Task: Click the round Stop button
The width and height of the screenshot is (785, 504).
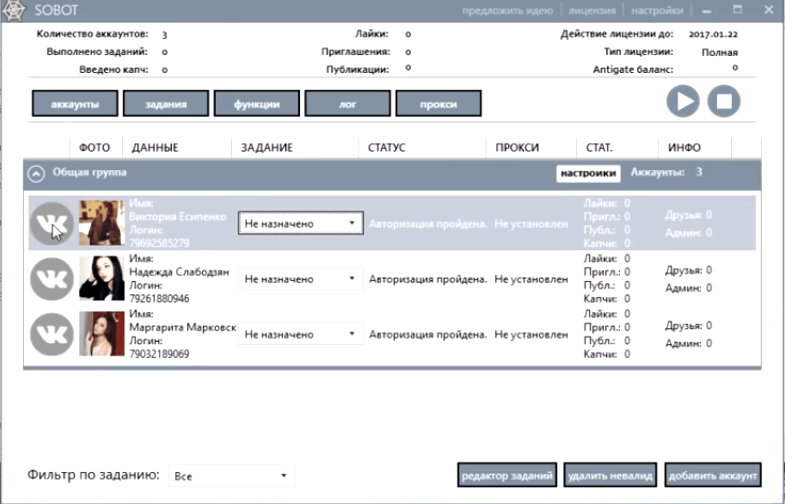Action: point(724,102)
